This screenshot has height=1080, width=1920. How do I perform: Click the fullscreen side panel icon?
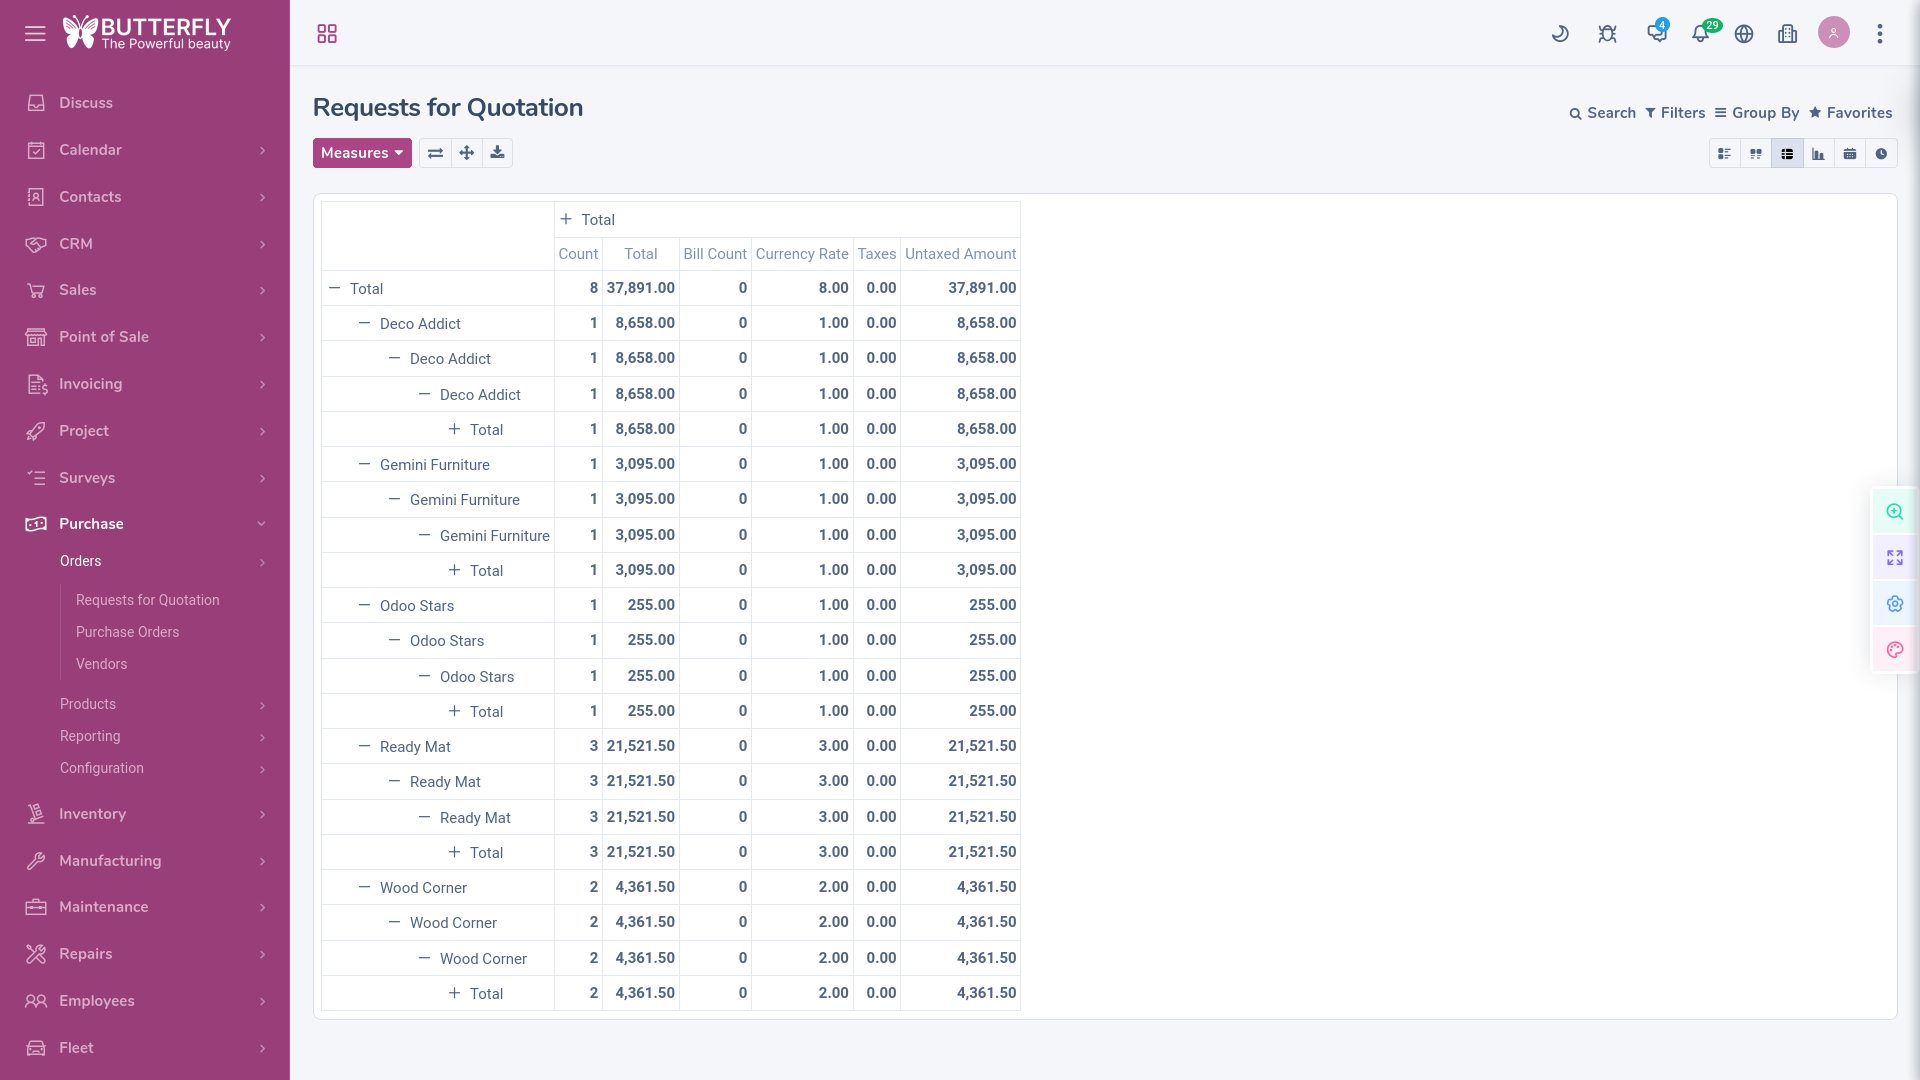click(1895, 558)
